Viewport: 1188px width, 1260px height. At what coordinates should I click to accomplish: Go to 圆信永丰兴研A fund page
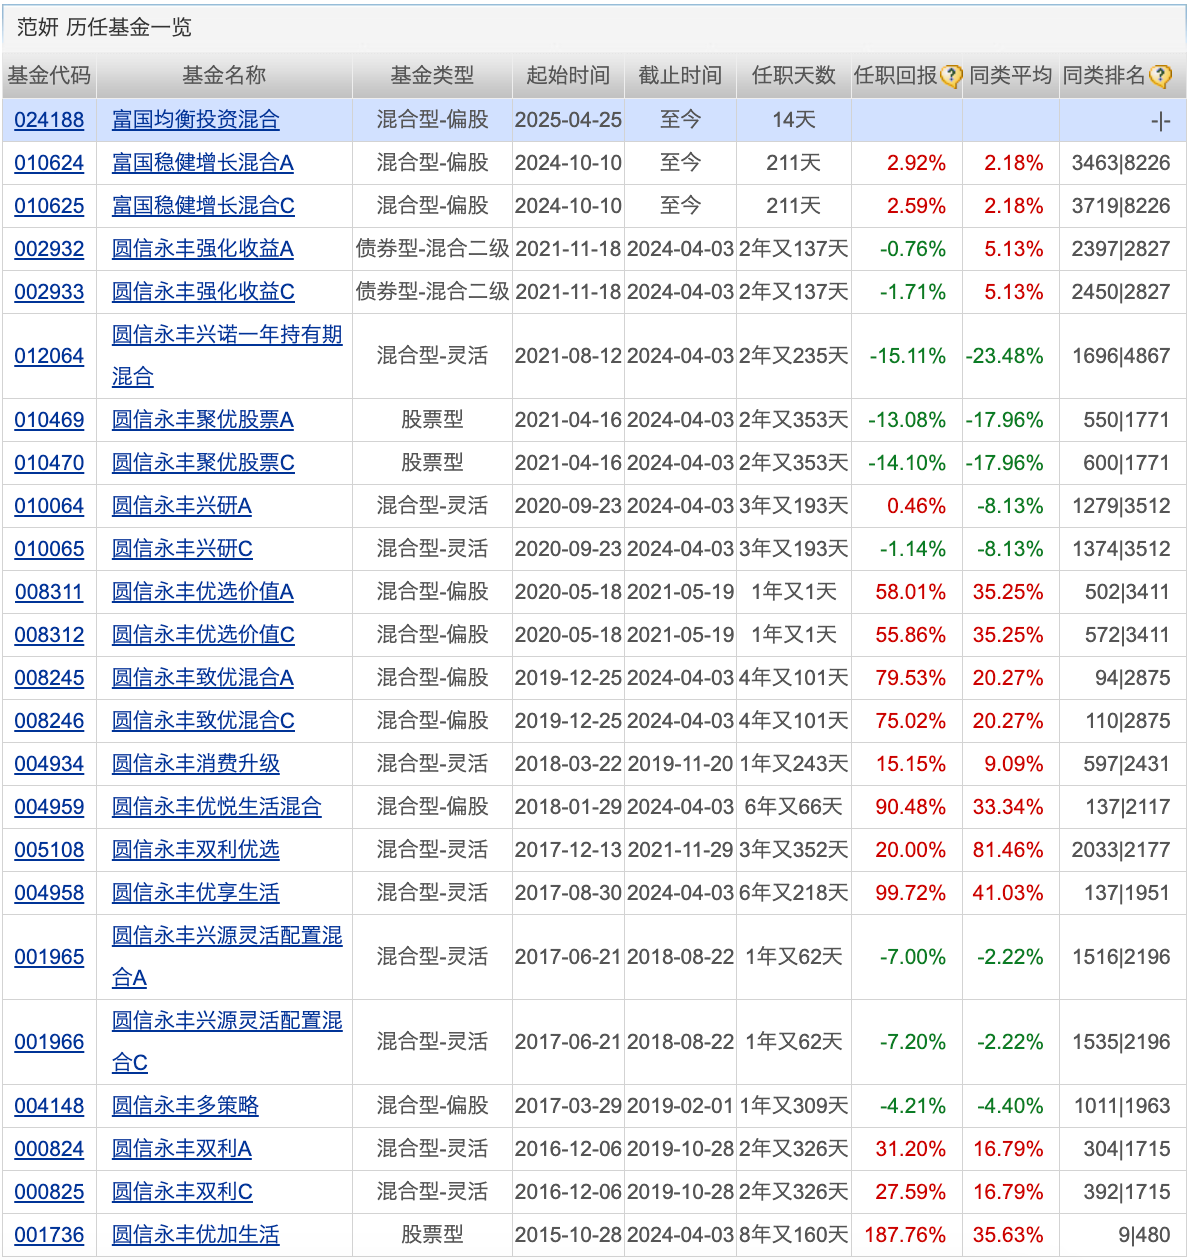click(181, 506)
